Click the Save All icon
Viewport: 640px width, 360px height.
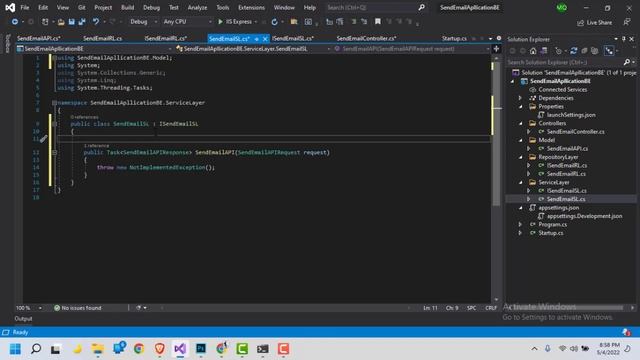(82, 22)
